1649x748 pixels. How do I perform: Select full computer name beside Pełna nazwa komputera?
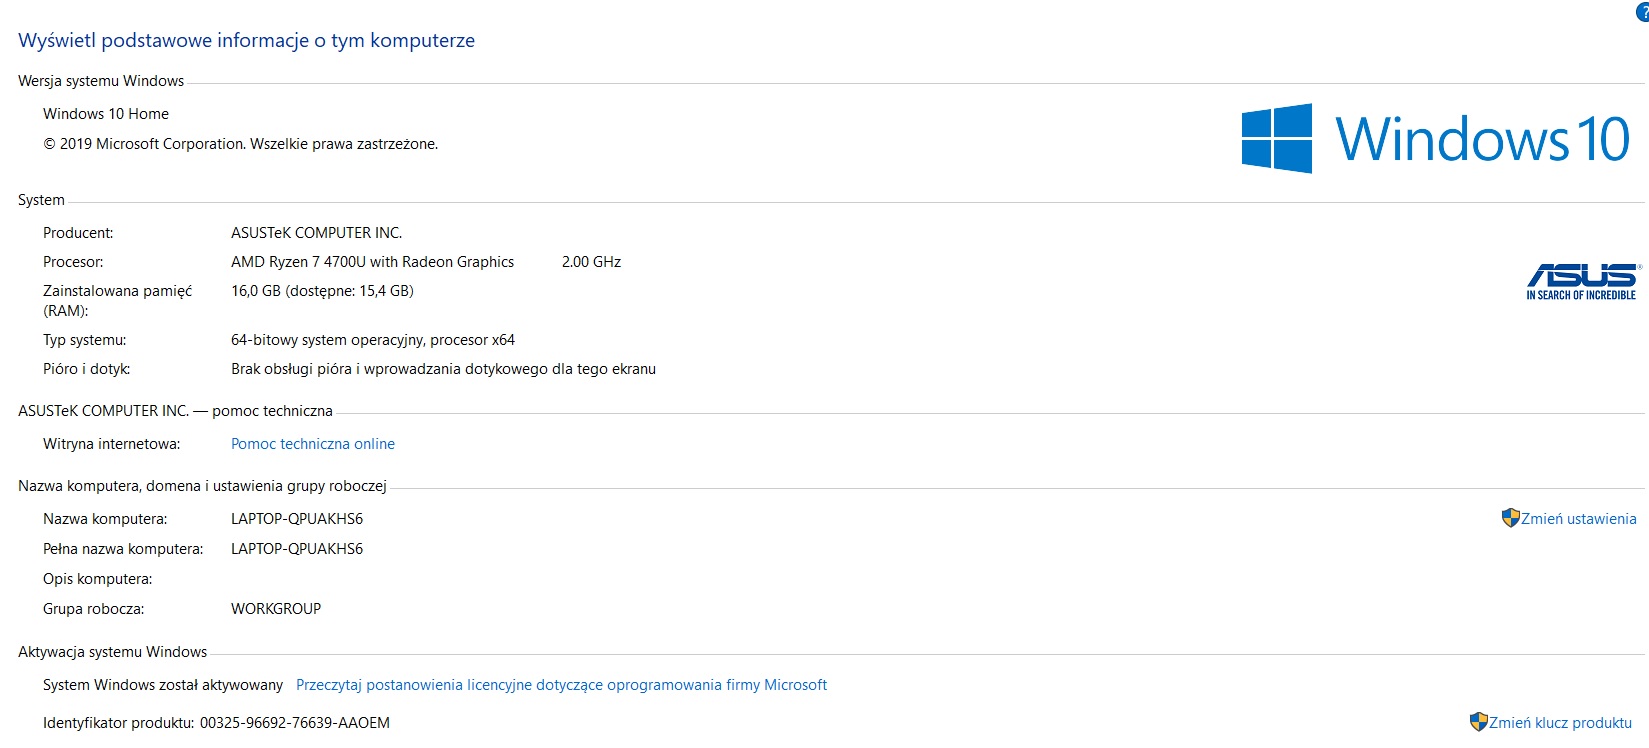(297, 549)
